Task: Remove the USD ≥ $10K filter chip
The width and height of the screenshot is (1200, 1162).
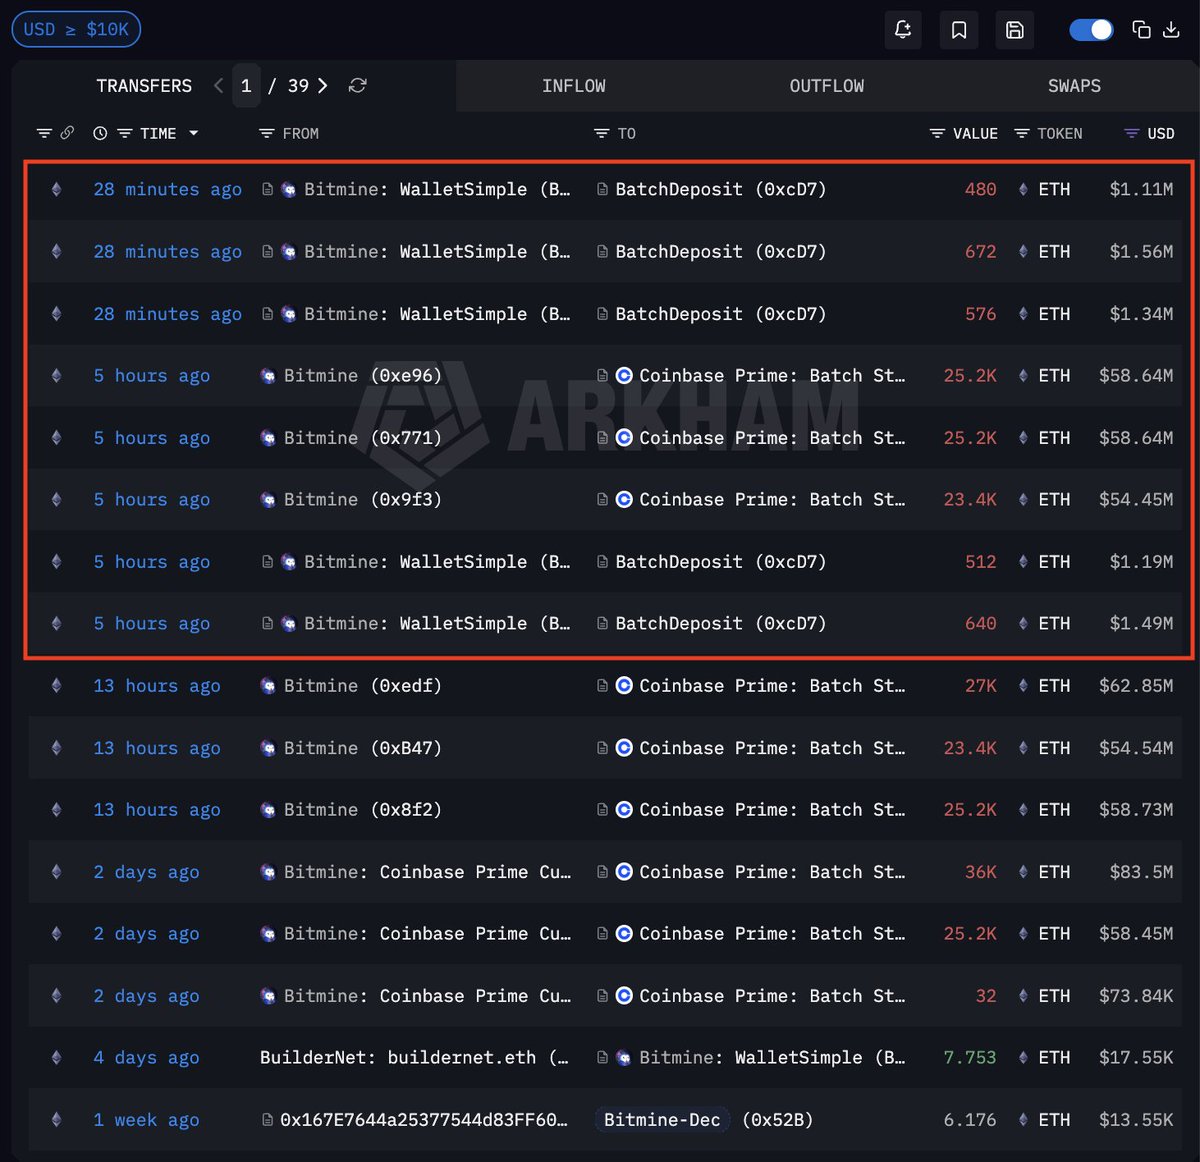Action: (76, 29)
